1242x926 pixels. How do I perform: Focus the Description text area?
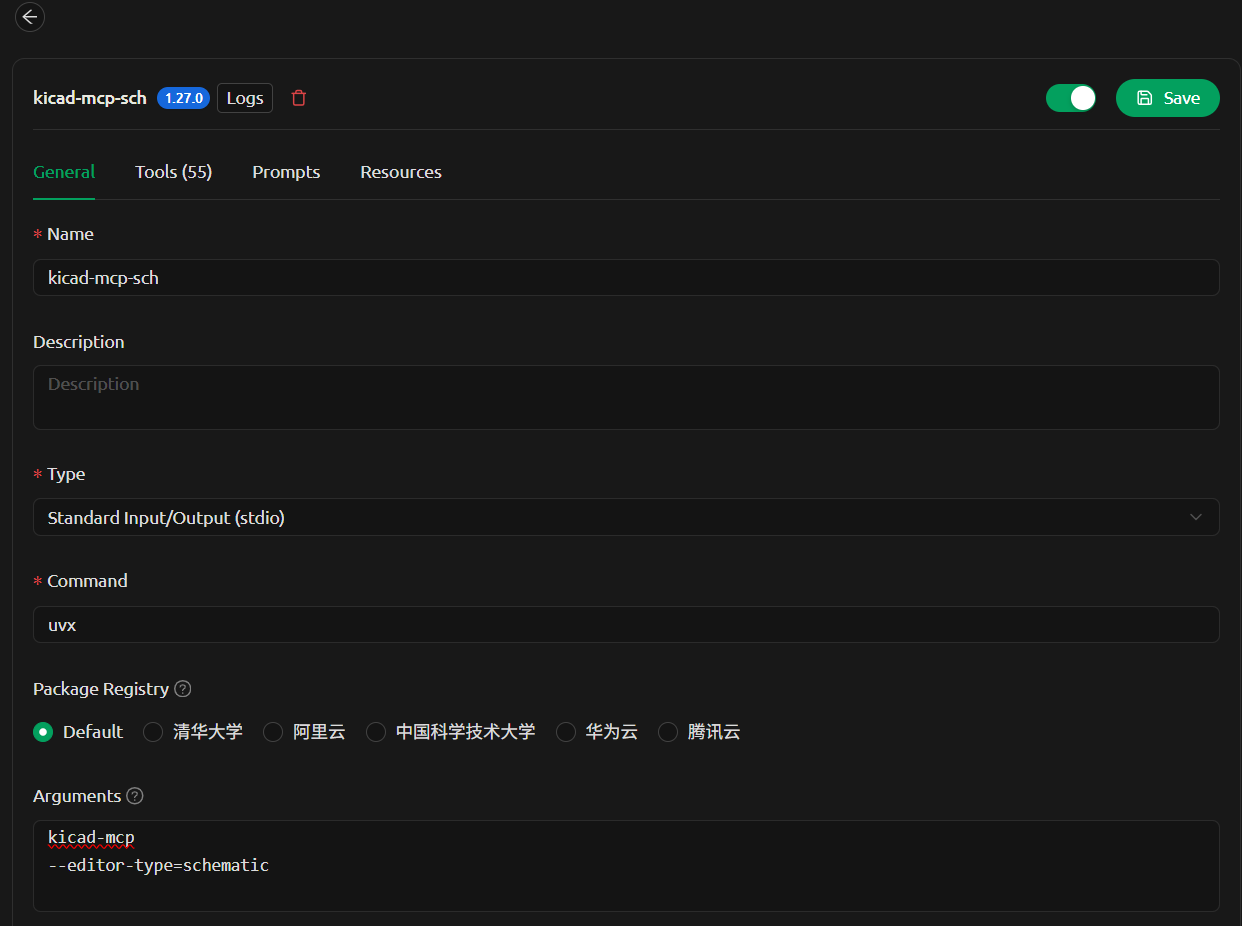pyautogui.click(x=626, y=397)
